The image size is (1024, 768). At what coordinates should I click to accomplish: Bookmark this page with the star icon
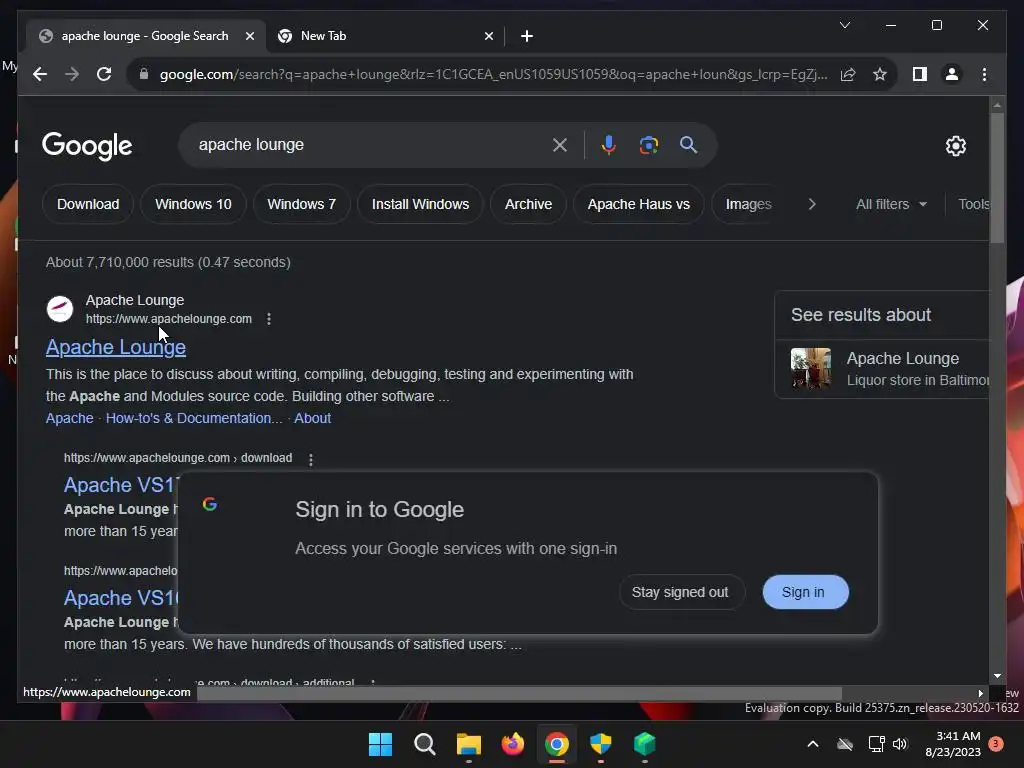880,74
